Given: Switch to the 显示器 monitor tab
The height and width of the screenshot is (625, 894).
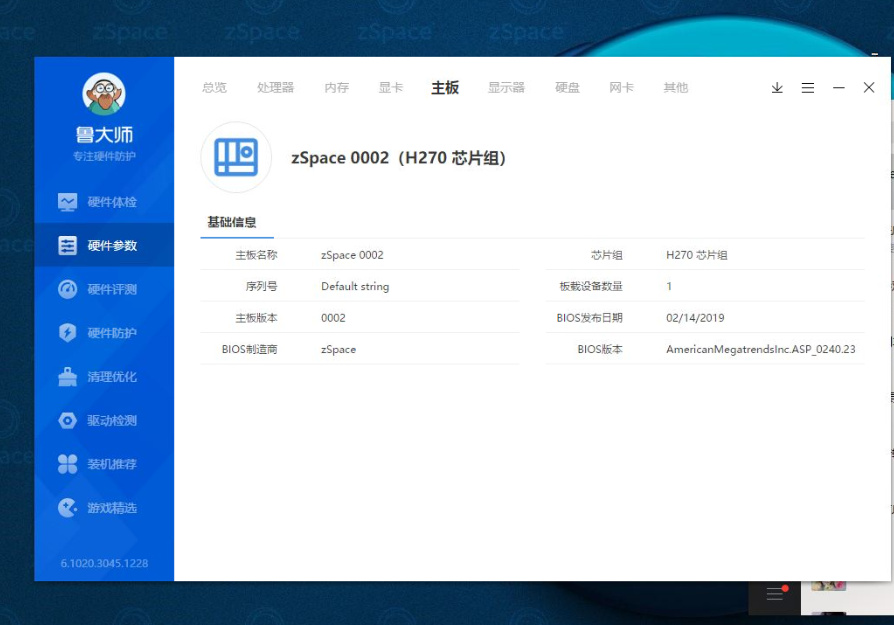Looking at the screenshot, I should click(506, 88).
